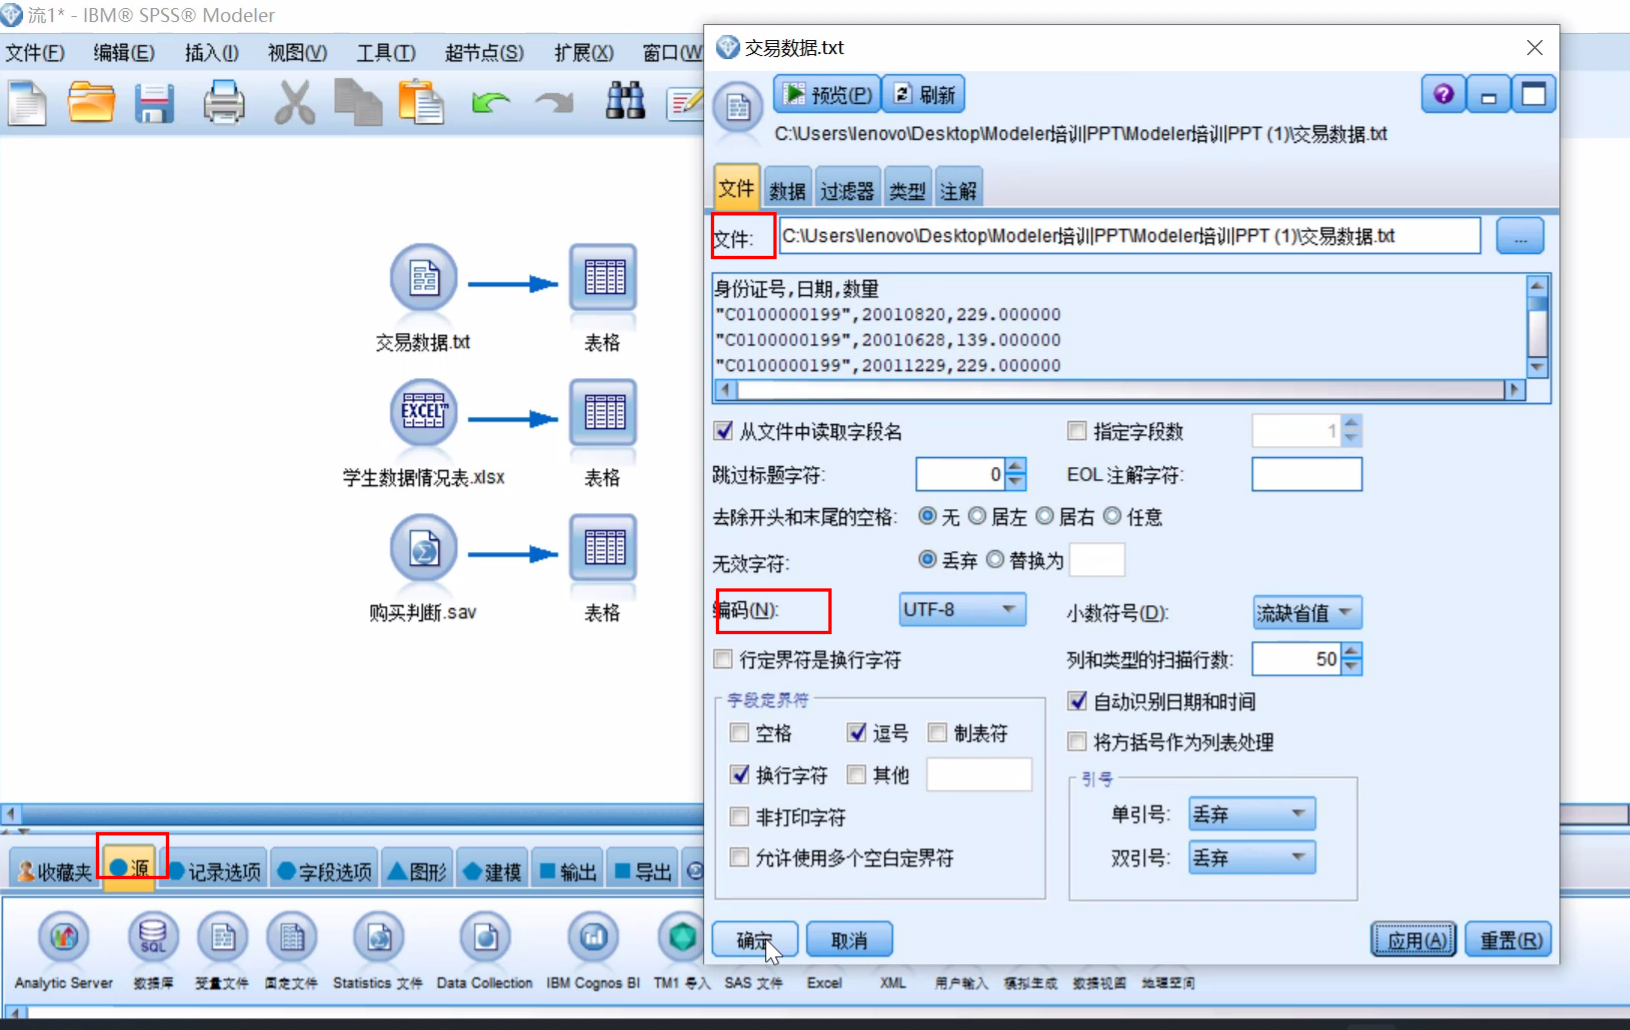Click the file browse ... button
The image size is (1630, 1030).
click(1520, 237)
